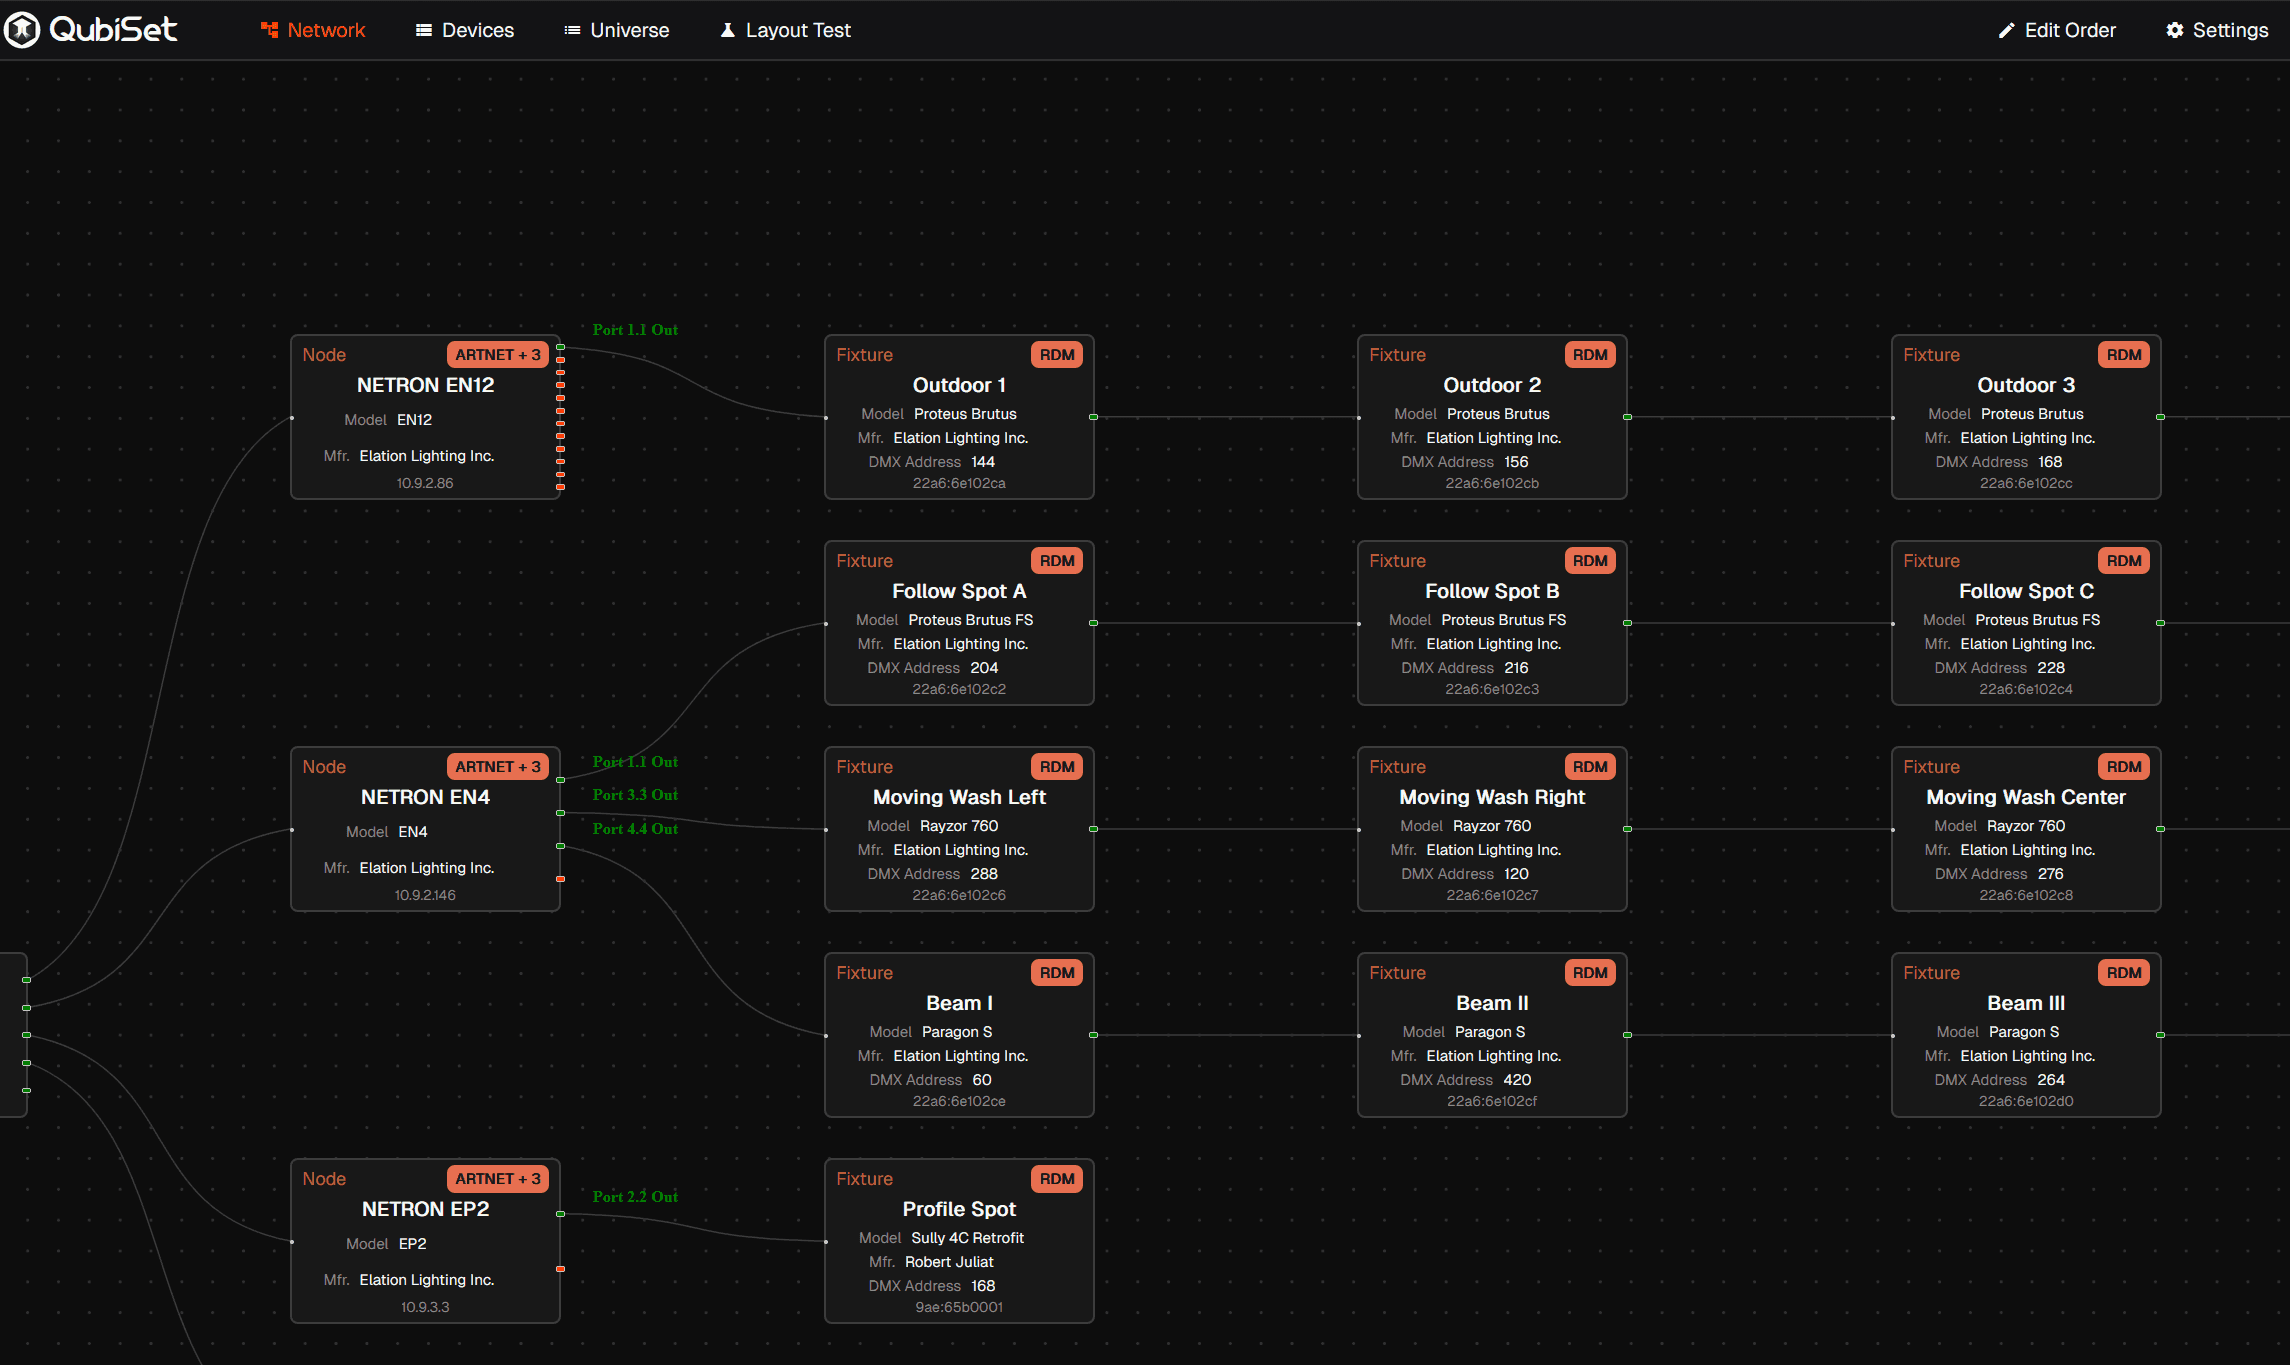Select the Beam II fixture title

(x=1492, y=1003)
